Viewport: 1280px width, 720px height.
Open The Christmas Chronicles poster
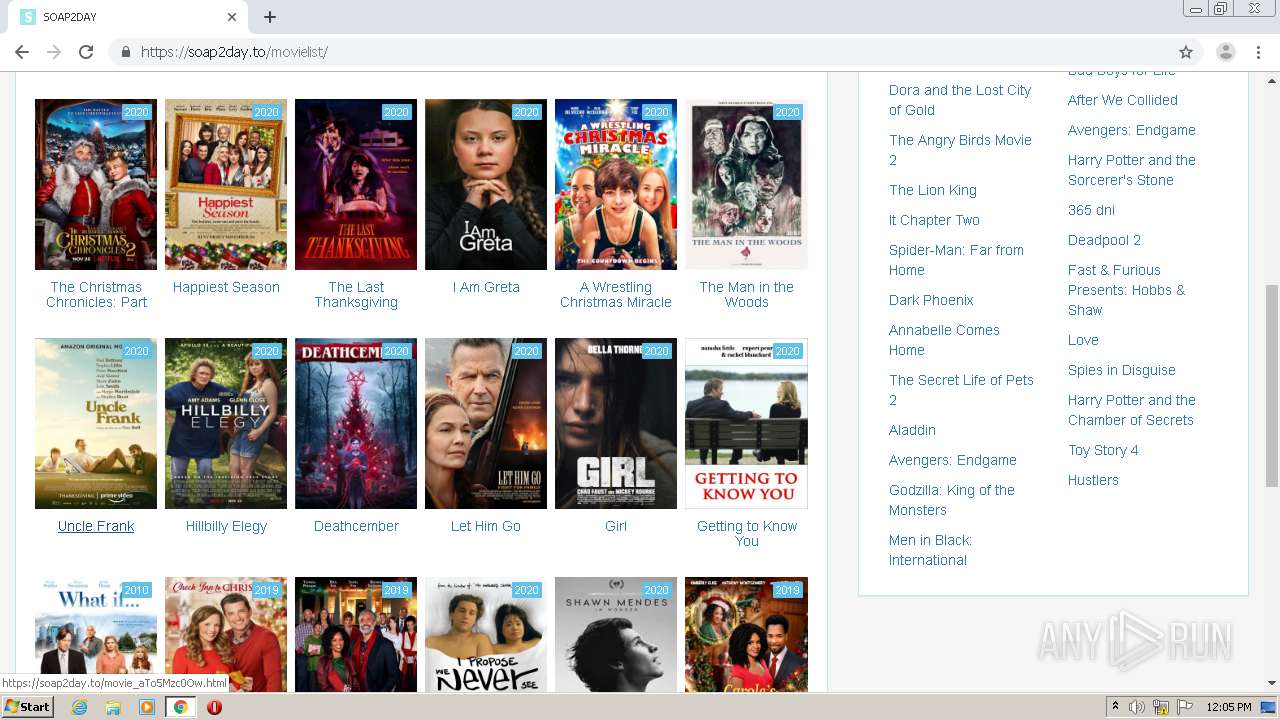[96, 184]
